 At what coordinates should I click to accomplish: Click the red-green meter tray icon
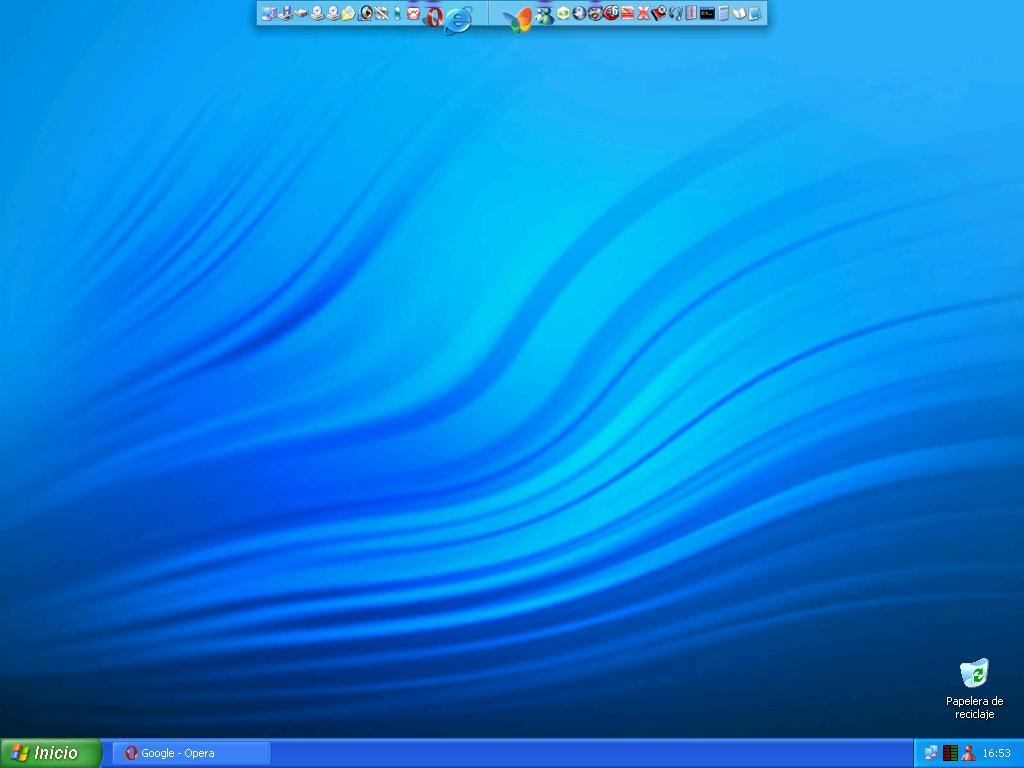pyautogui.click(x=950, y=753)
